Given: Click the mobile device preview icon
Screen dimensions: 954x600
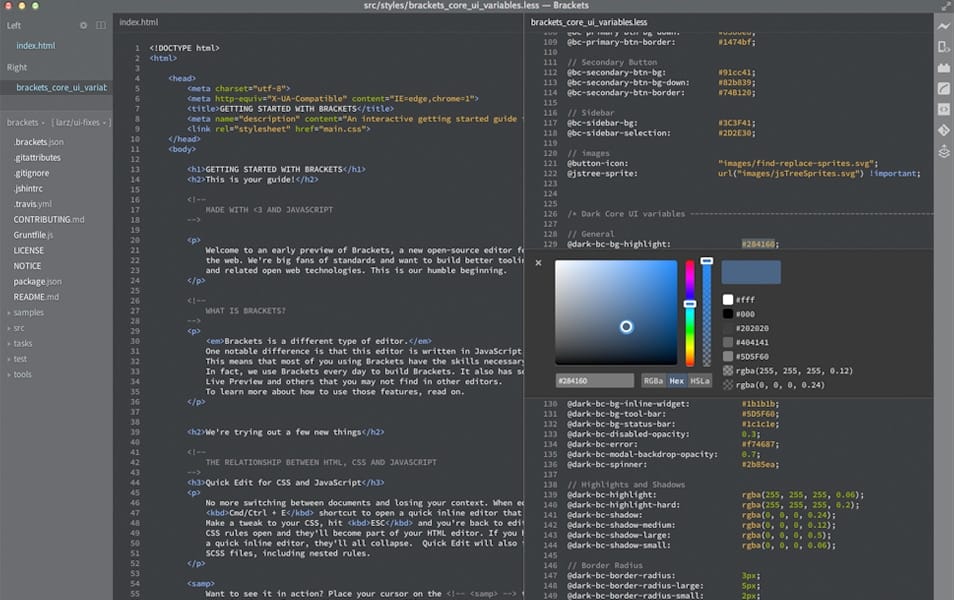Looking at the screenshot, I should click(x=941, y=48).
